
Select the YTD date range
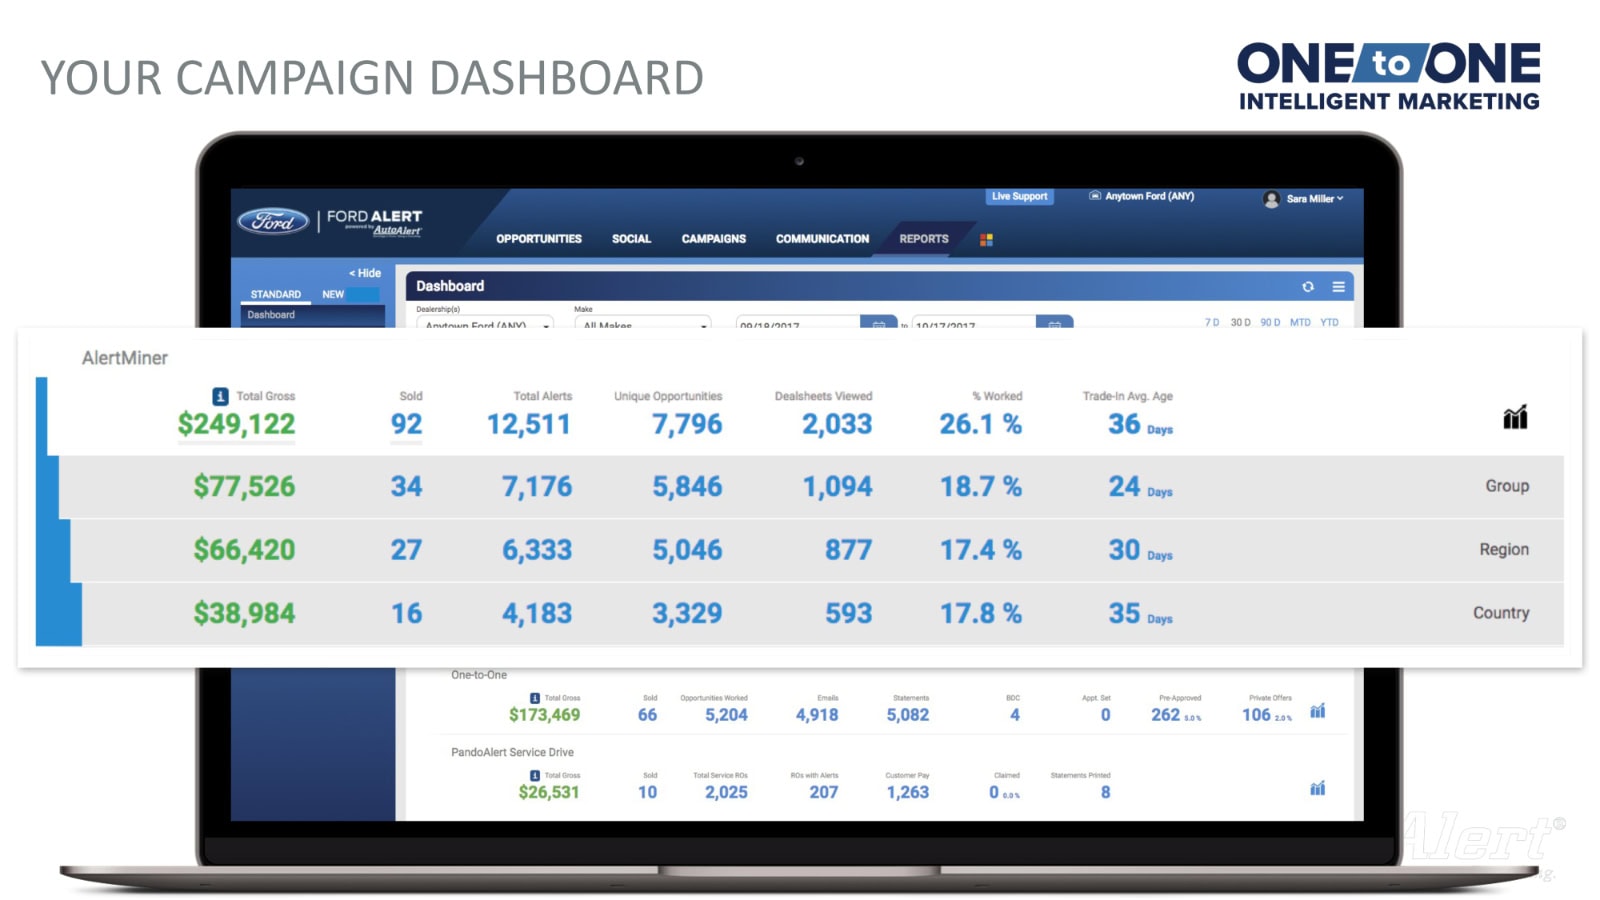[1329, 322]
